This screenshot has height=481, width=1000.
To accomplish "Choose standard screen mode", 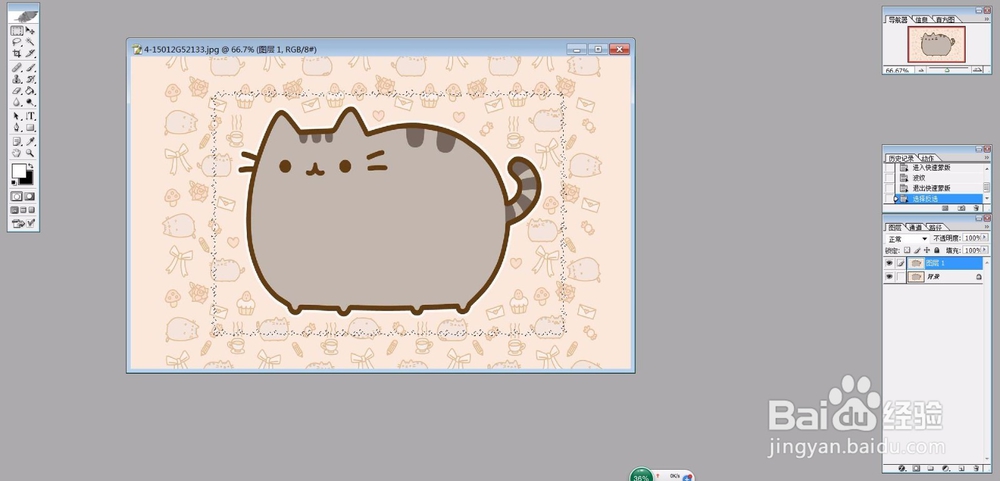I will pos(15,210).
